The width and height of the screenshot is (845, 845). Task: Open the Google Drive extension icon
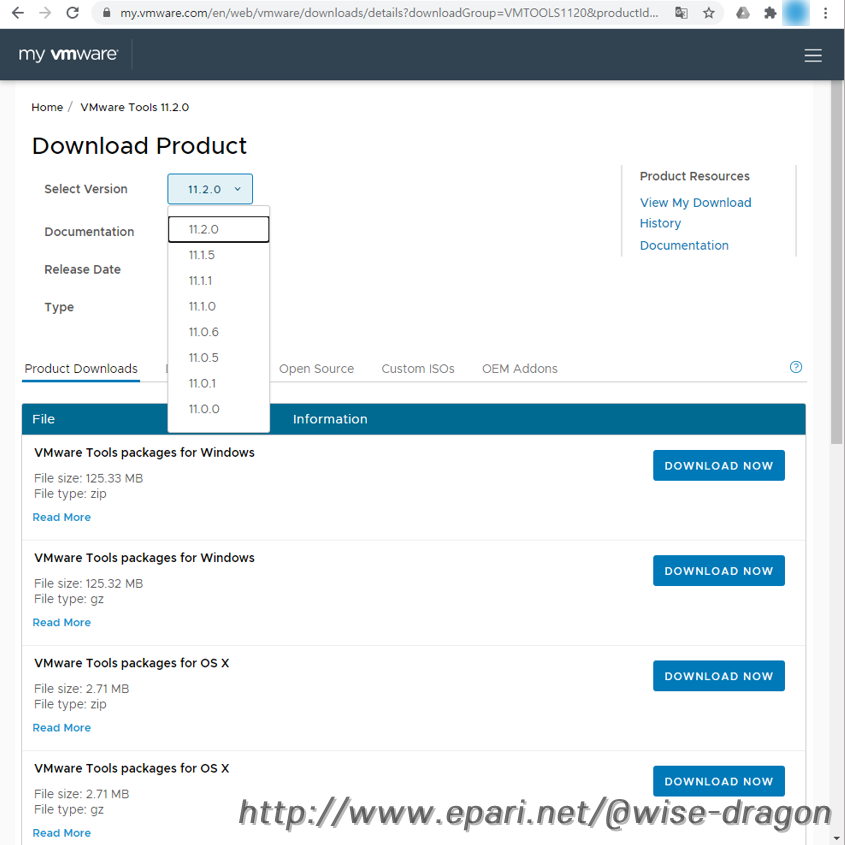[743, 13]
